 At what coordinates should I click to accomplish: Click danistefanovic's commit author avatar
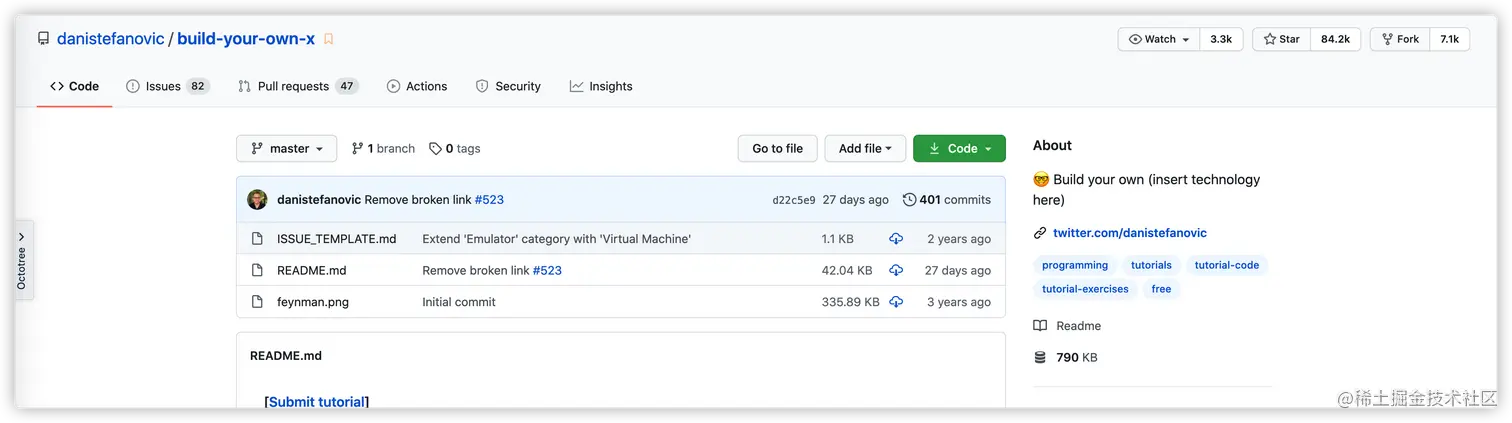(x=257, y=200)
